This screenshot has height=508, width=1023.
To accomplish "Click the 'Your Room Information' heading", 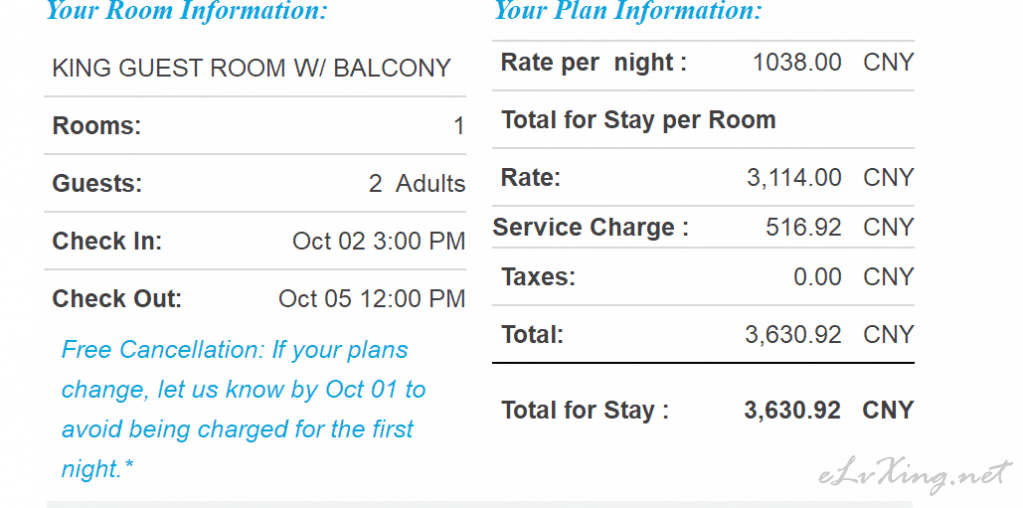I will (187, 10).
